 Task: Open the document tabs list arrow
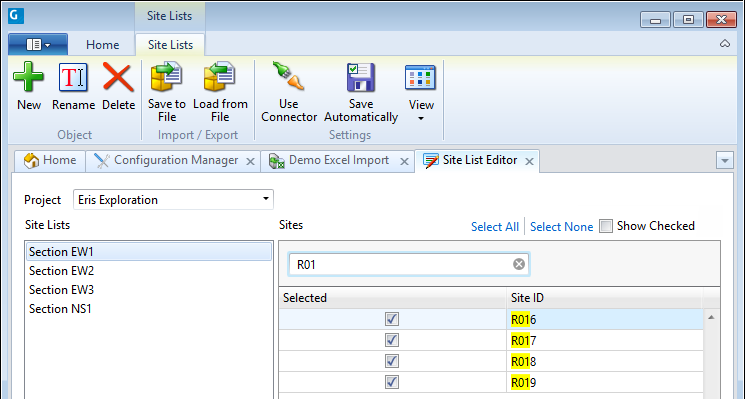[x=725, y=161]
